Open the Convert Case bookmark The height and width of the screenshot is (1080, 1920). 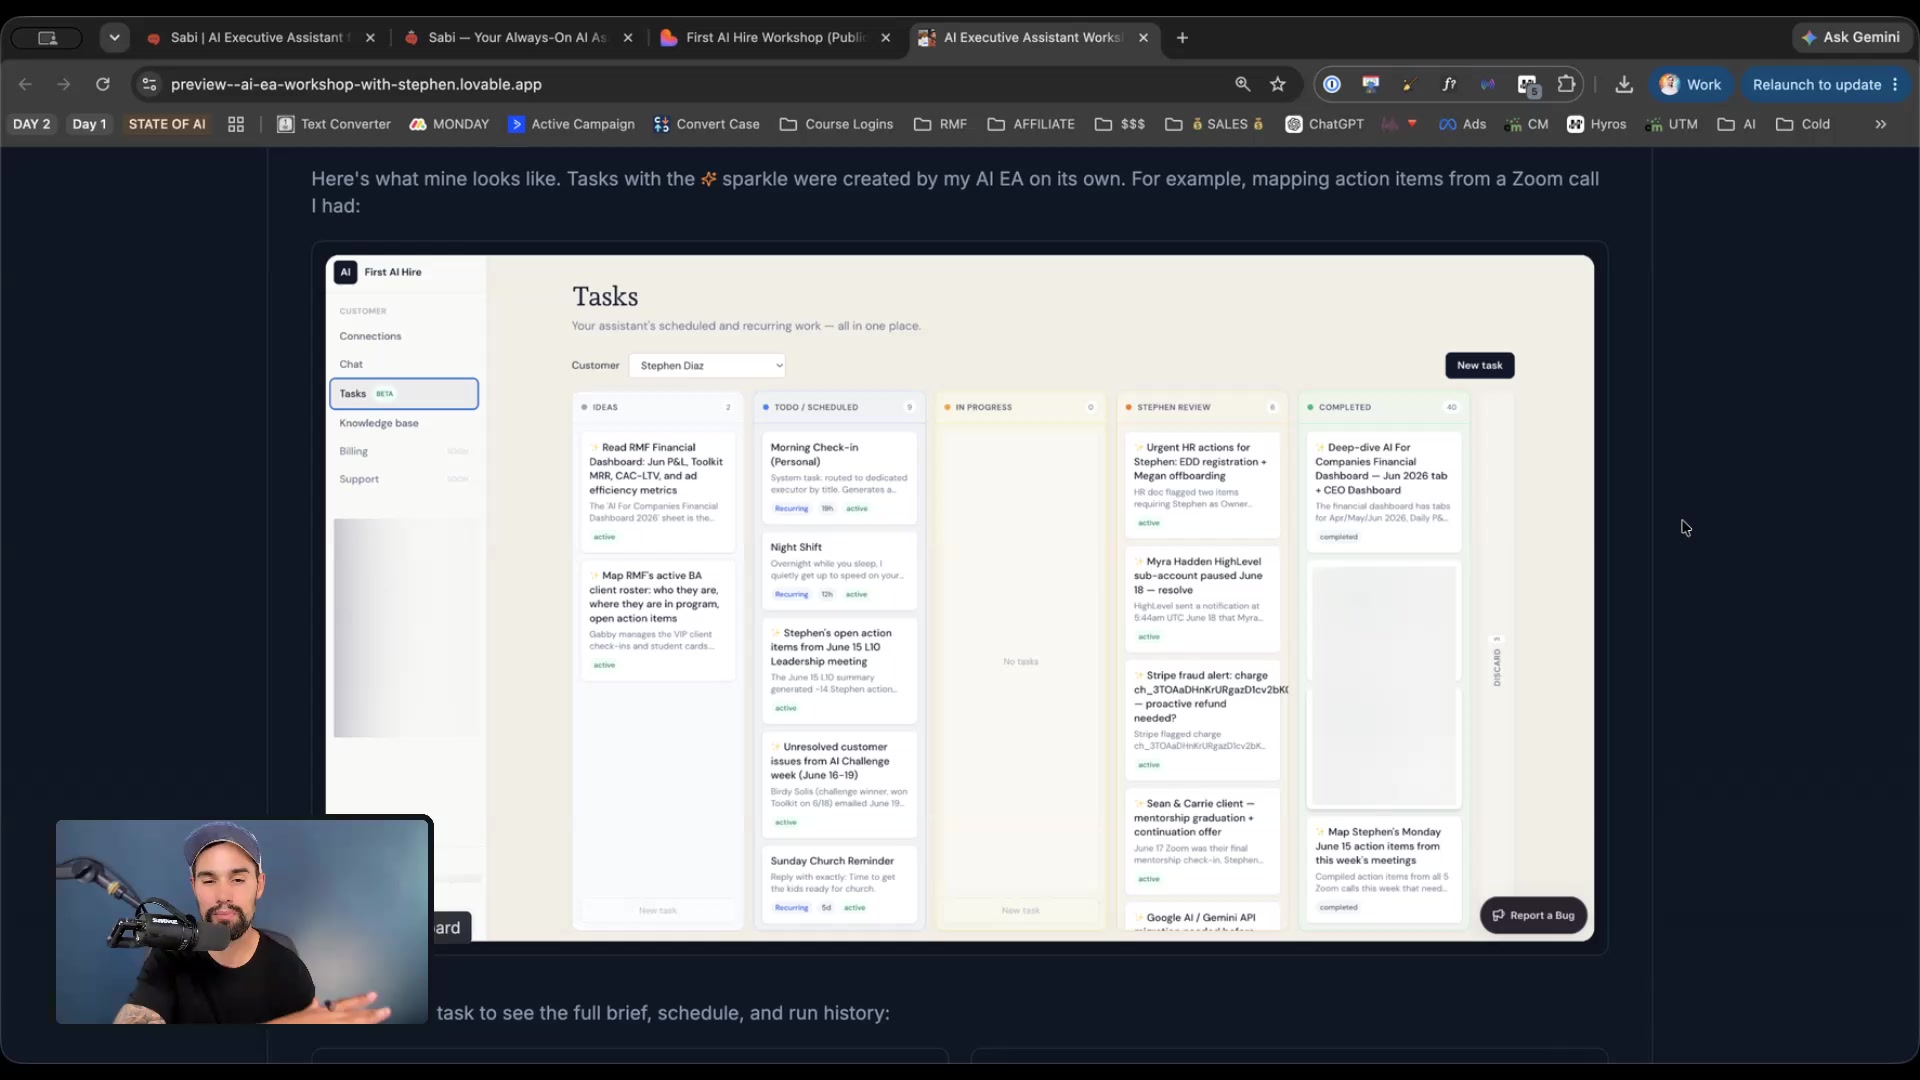[707, 124]
